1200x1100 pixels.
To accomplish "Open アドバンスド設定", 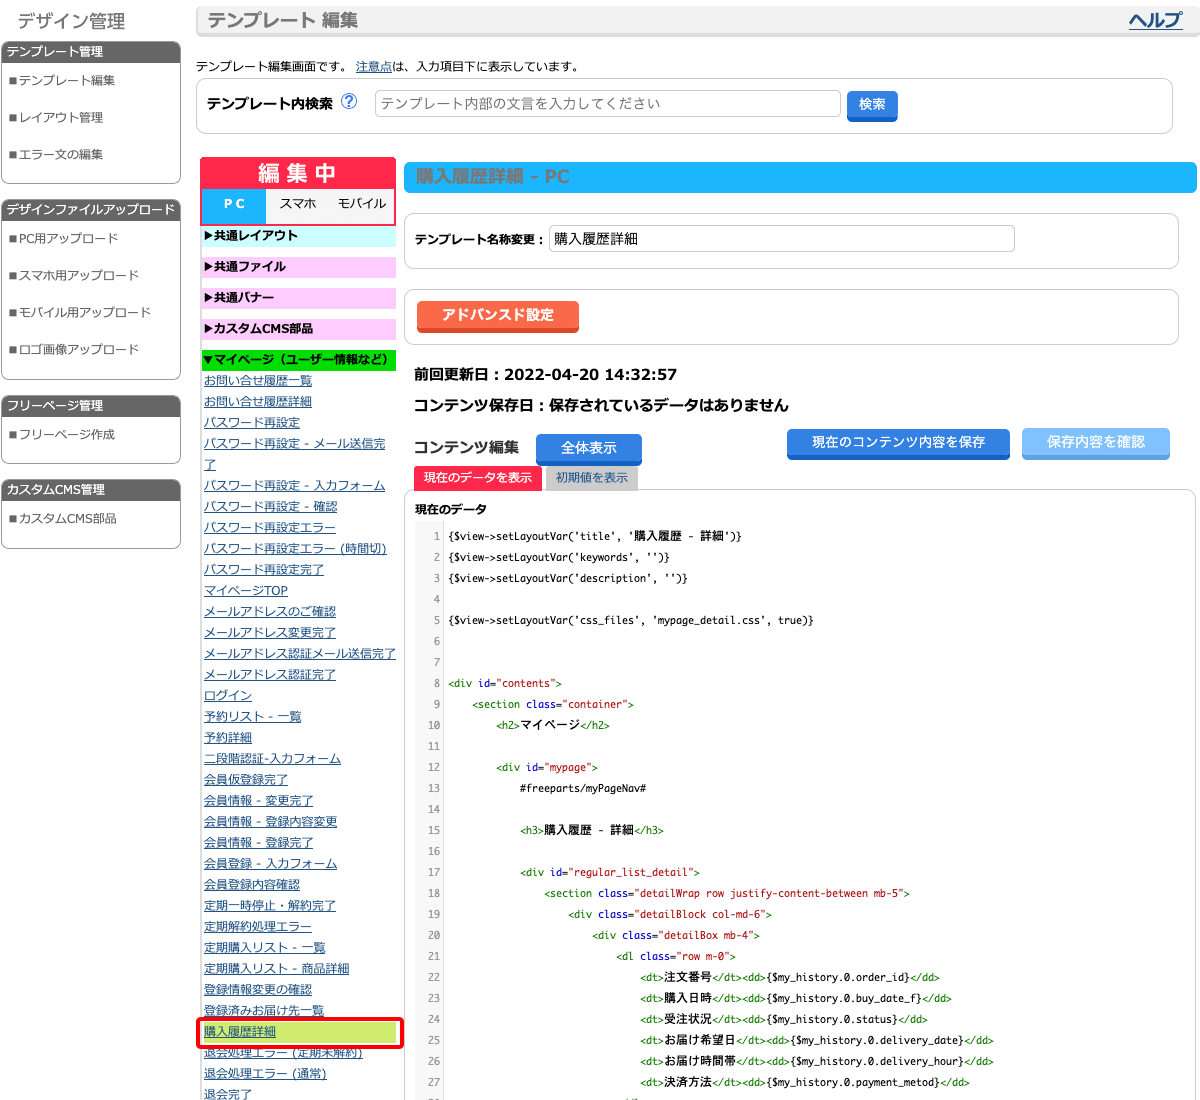I will 497,315.
